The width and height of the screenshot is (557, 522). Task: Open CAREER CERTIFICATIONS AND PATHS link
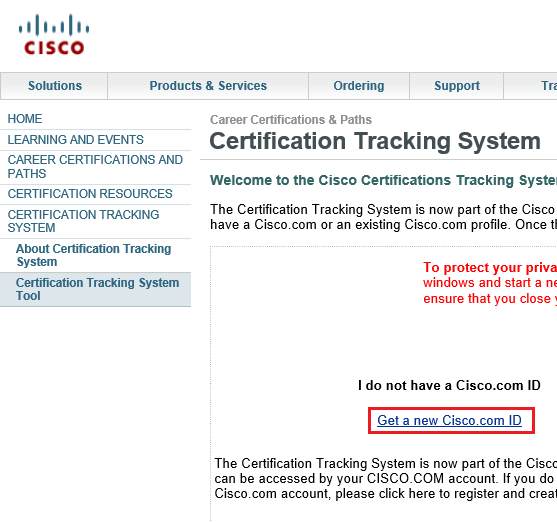click(95, 167)
